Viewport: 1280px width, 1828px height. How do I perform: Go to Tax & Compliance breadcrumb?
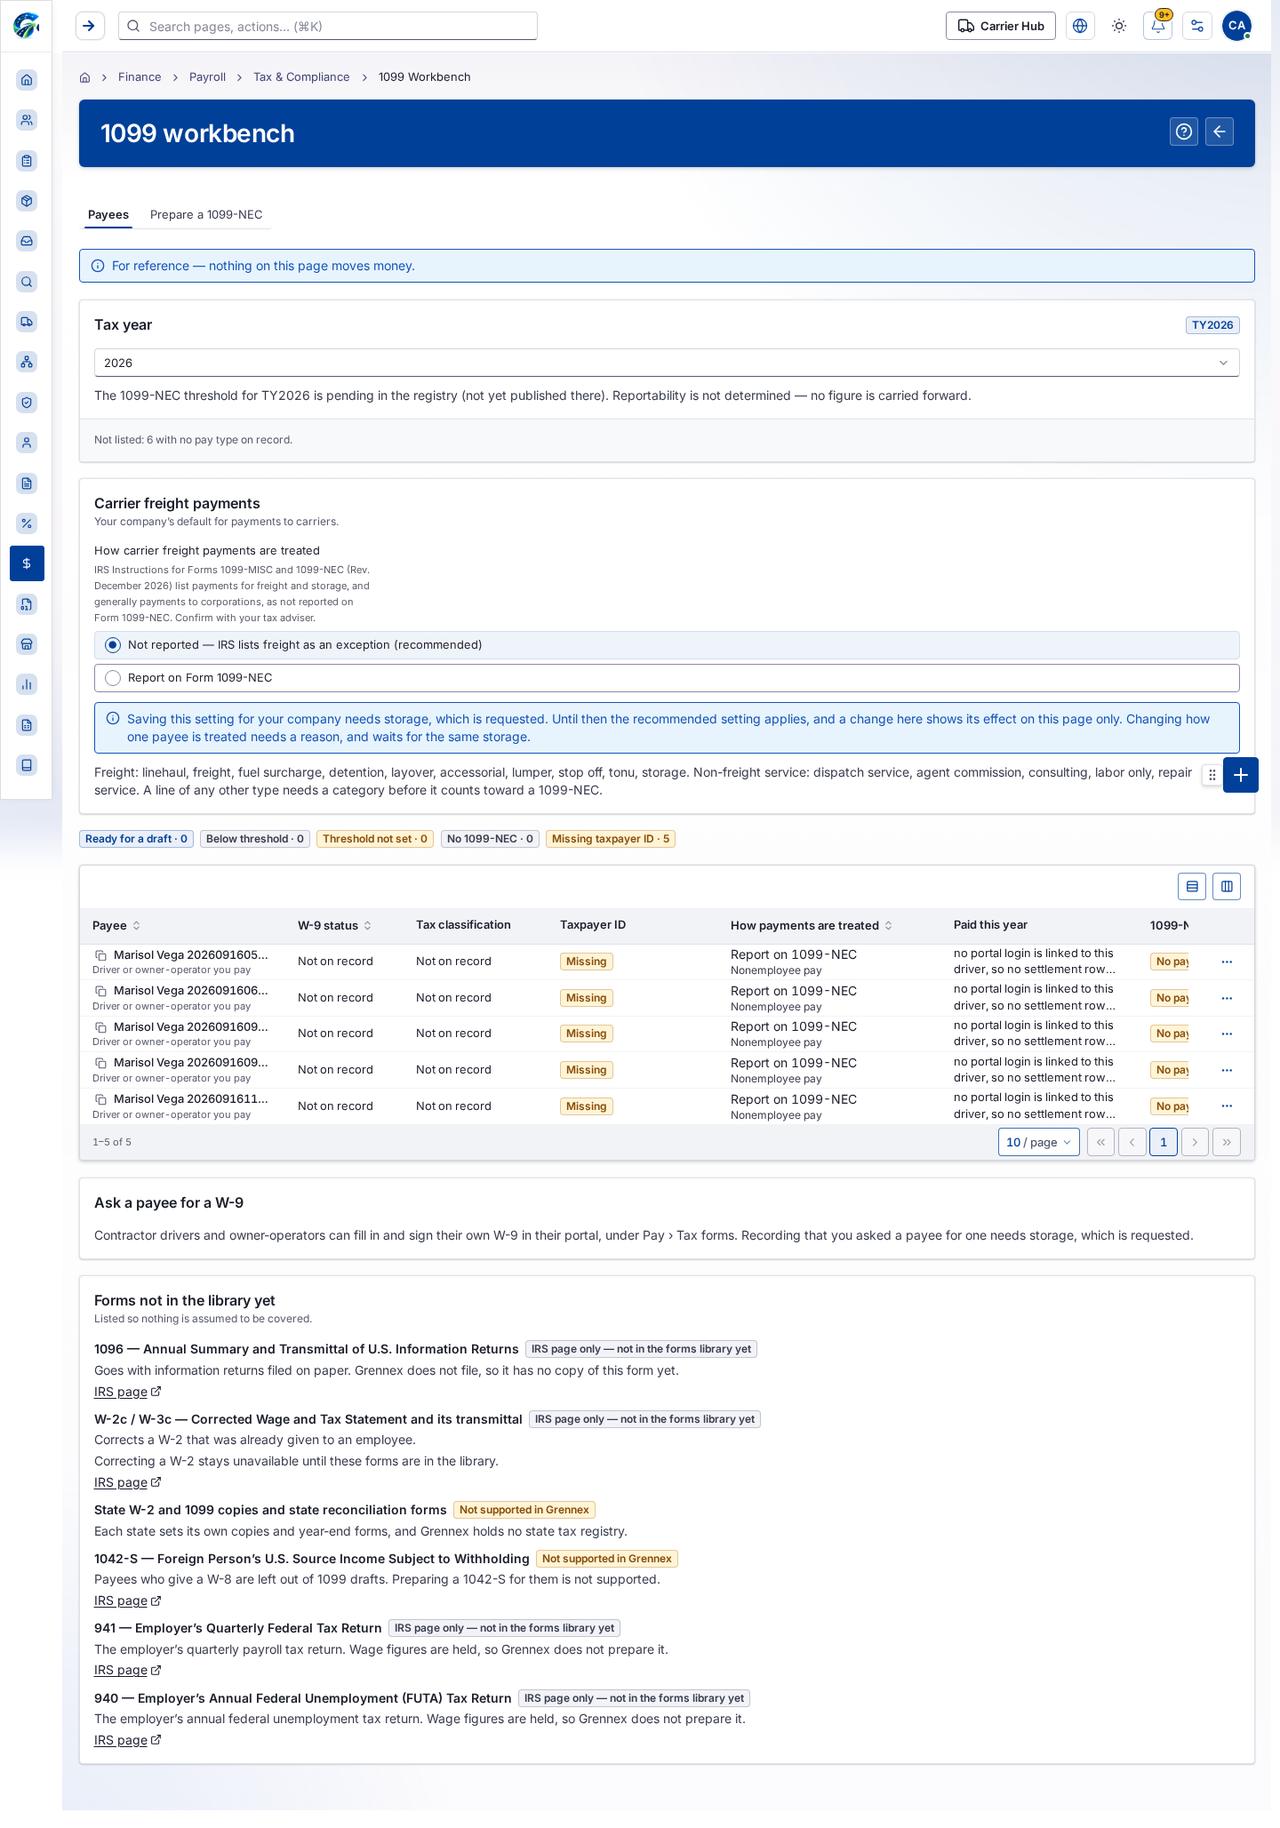pyautogui.click(x=302, y=77)
